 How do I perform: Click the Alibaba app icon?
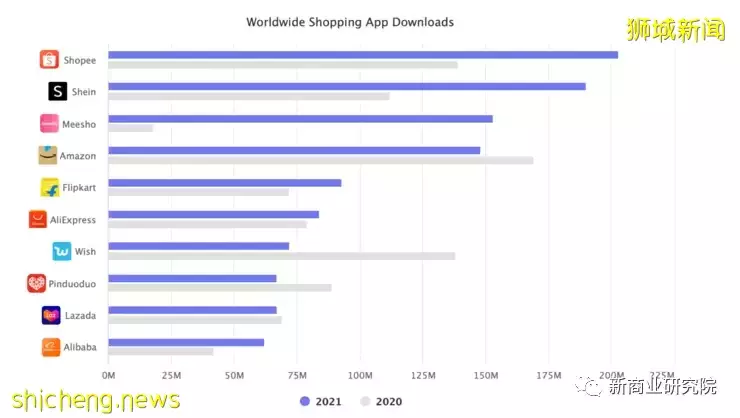(51, 347)
